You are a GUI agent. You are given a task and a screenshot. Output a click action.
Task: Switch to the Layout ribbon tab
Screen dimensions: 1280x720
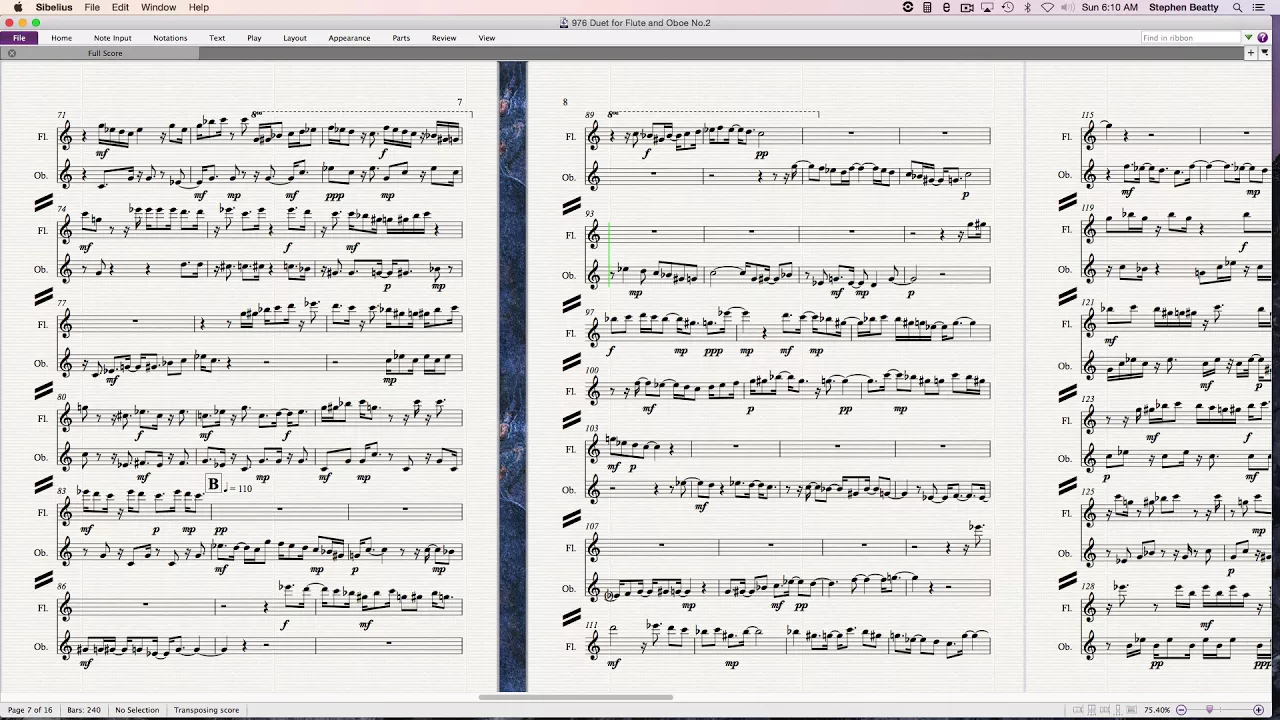pos(295,38)
